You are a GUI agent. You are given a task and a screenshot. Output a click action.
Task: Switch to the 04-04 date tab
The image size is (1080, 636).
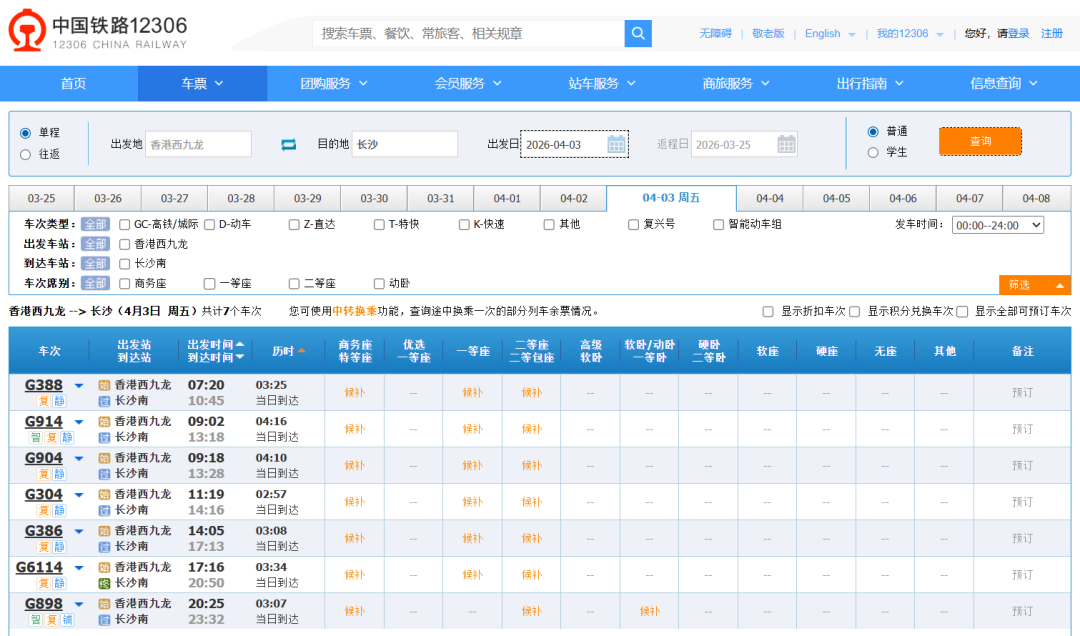(x=769, y=198)
